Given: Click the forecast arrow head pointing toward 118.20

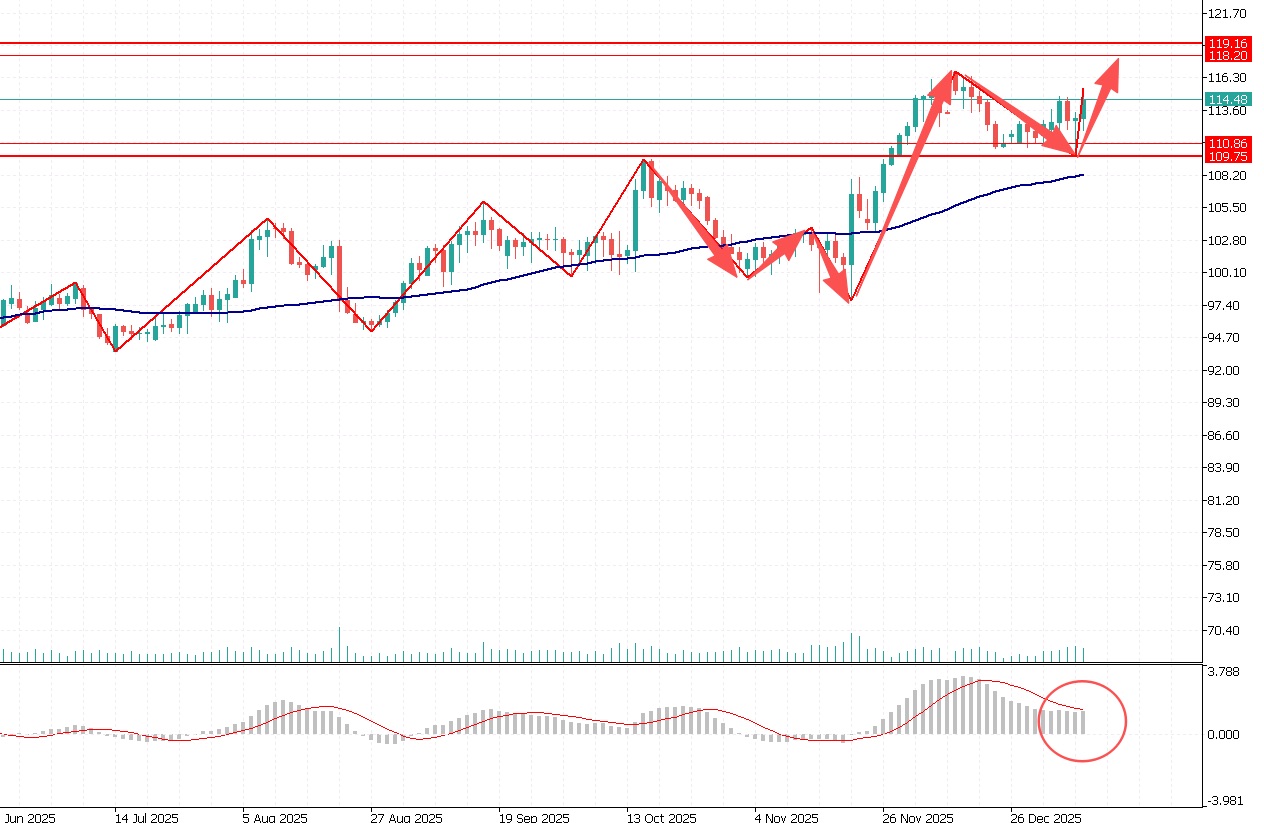Looking at the screenshot, I should pyautogui.click(x=1112, y=68).
